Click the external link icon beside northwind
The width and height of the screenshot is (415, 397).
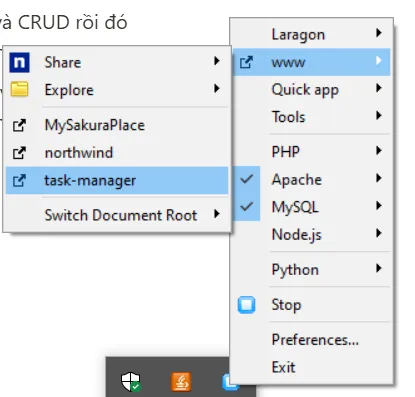[19, 153]
